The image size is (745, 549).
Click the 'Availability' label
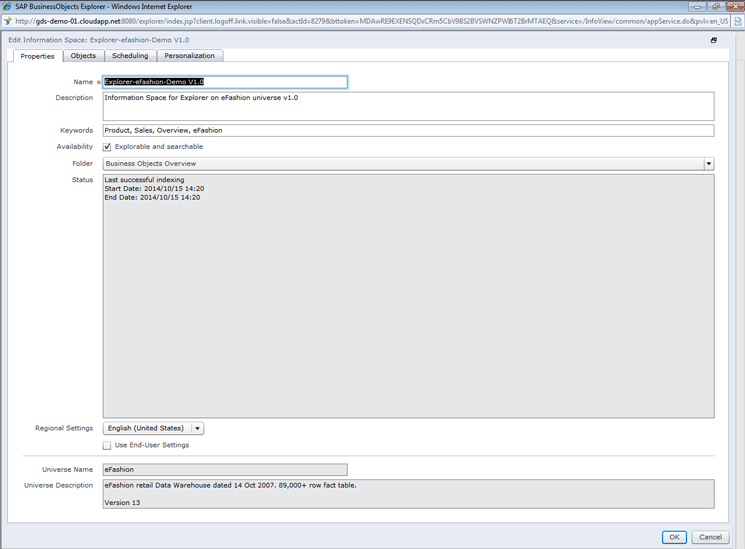75,147
